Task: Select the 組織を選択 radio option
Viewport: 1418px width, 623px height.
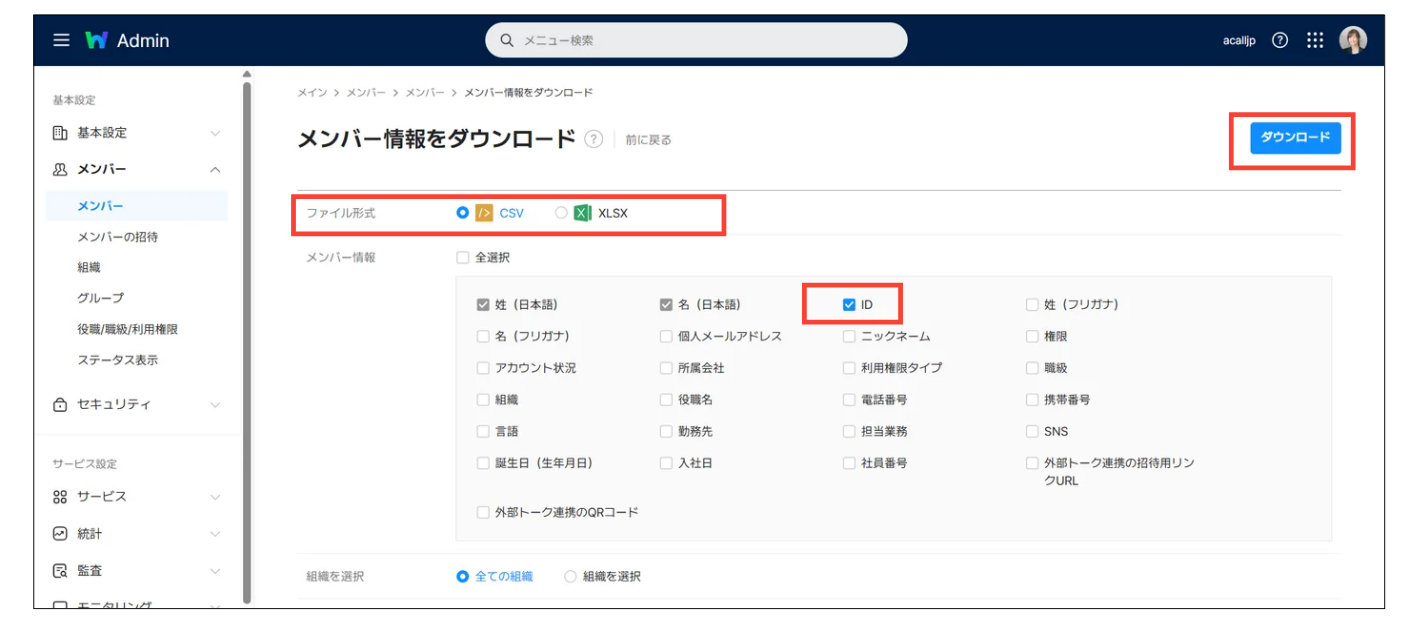Action: (x=571, y=576)
